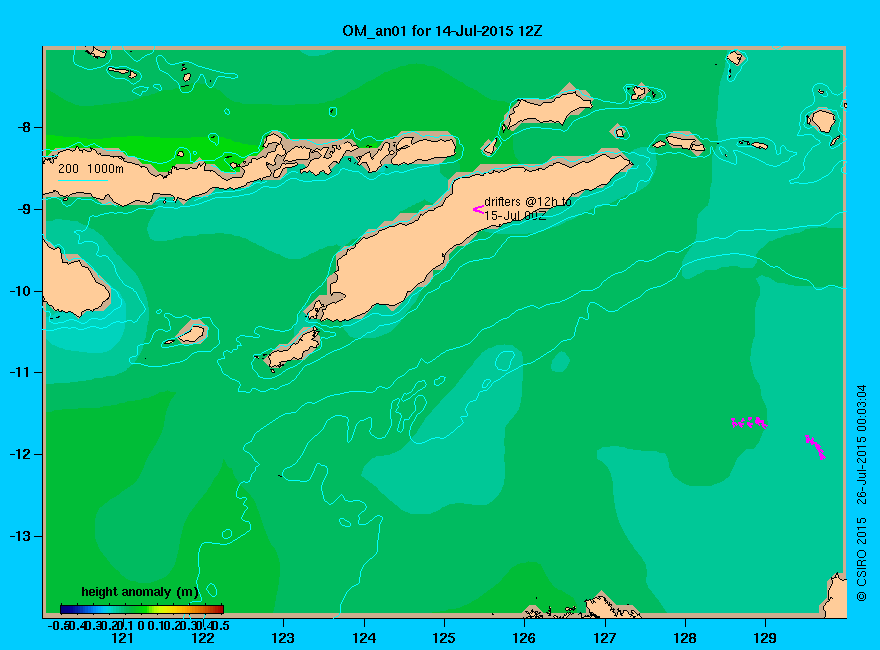Click longitude label 128

(x=685, y=638)
